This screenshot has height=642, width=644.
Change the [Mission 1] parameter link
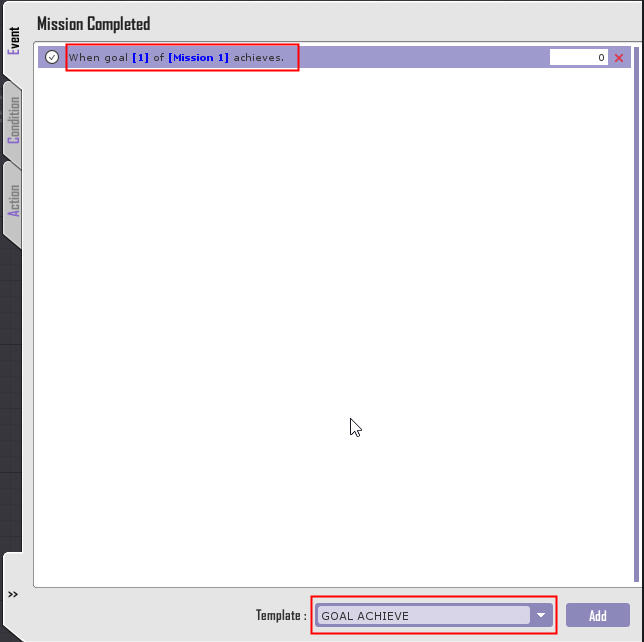coord(198,58)
